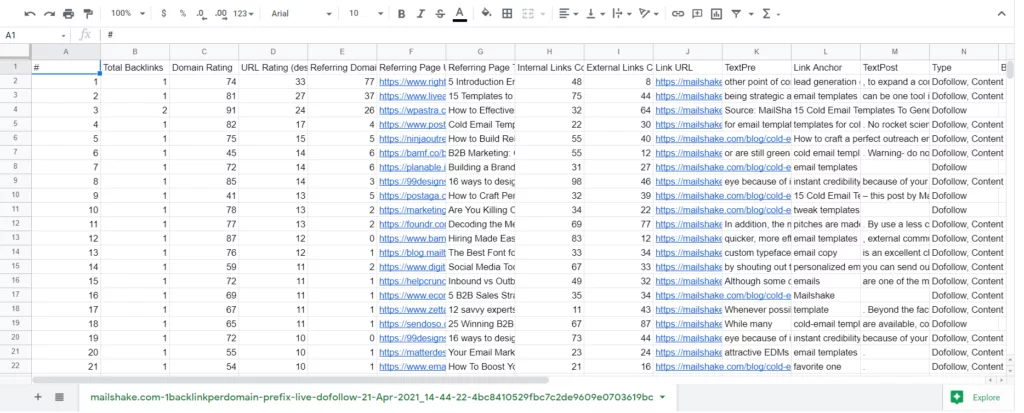
Task: Open the Name box dropdown arrow
Action: (x=63, y=35)
